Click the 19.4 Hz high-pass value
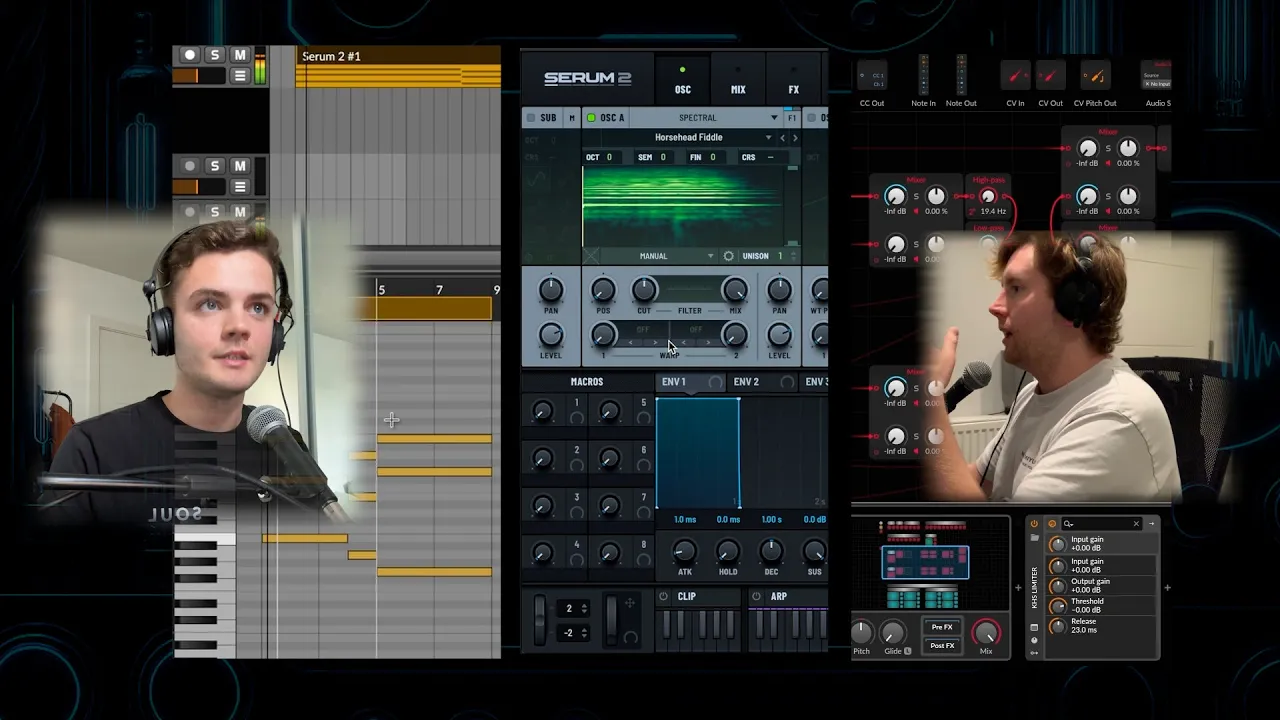 click(993, 212)
